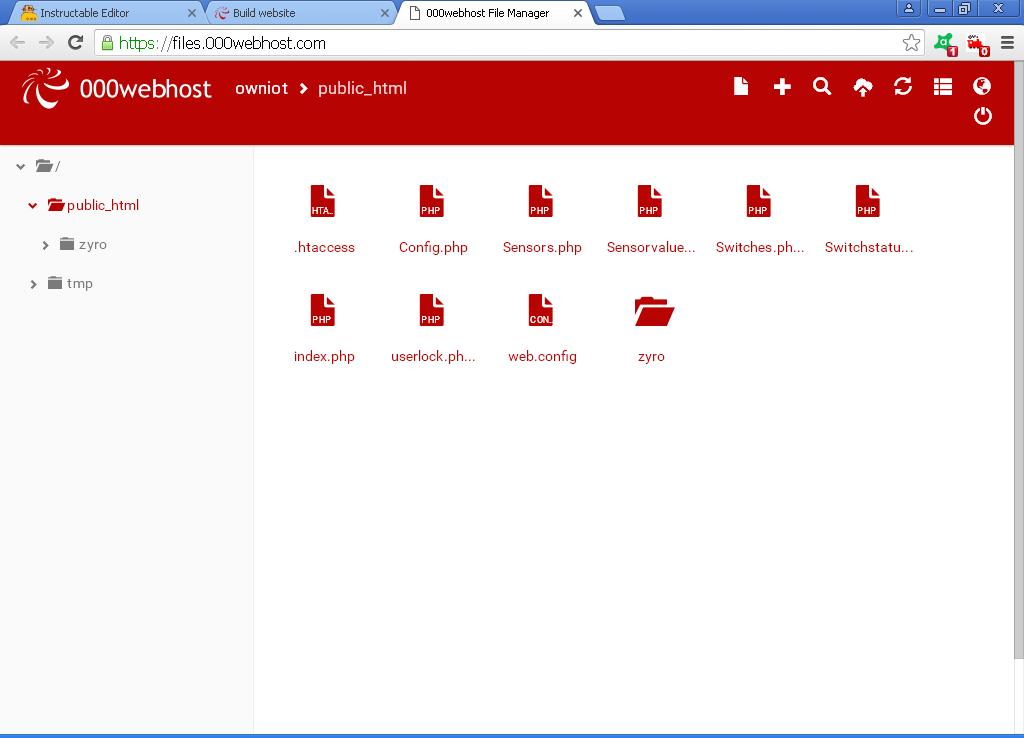Select the .htaccess file icon
1024x738 pixels.
coord(323,201)
